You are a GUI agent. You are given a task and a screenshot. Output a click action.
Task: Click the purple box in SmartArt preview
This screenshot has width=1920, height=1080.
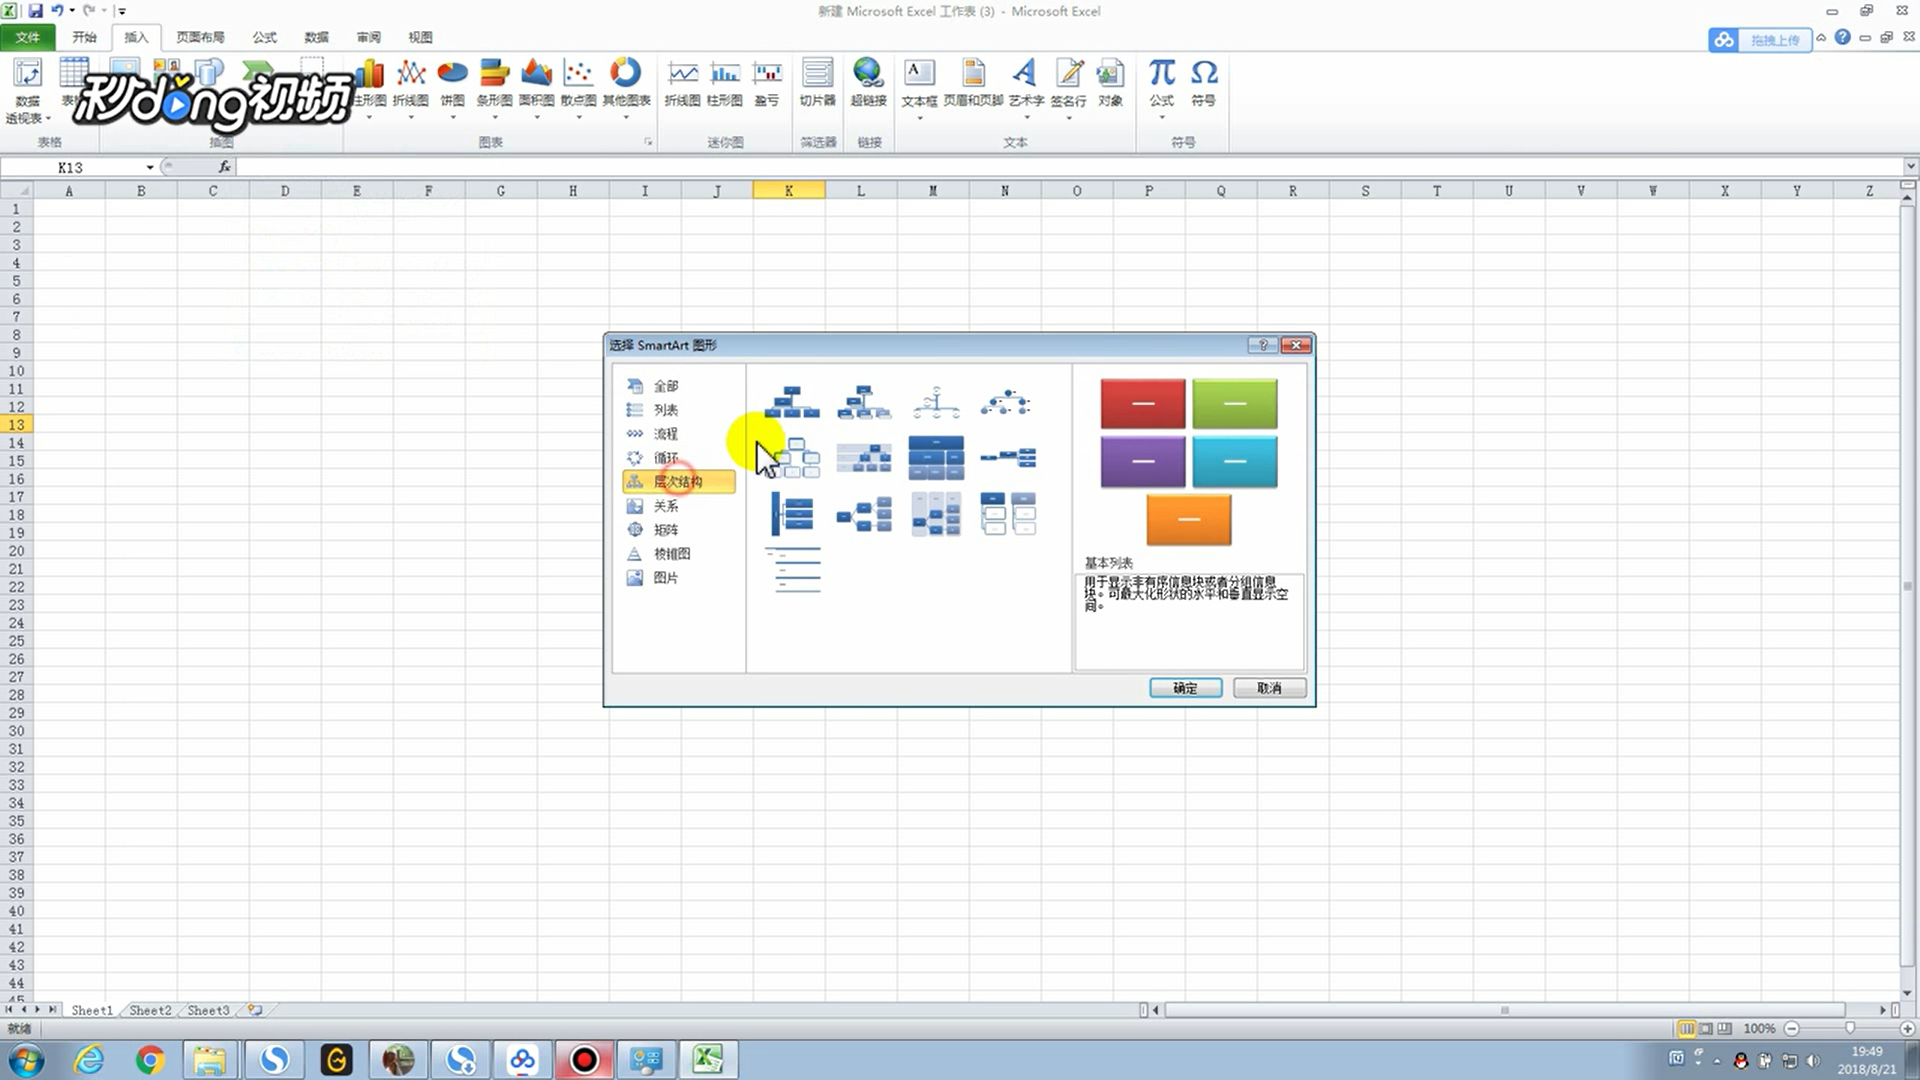coord(1142,461)
